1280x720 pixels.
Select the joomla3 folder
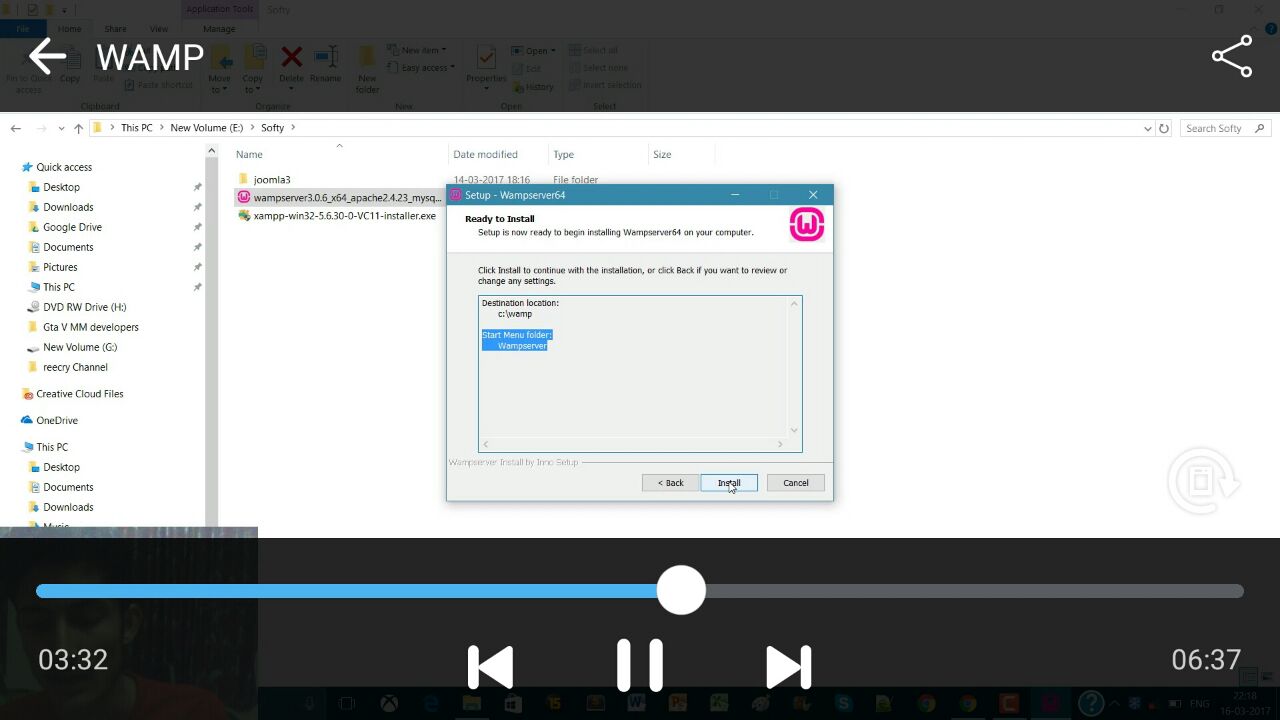272,180
